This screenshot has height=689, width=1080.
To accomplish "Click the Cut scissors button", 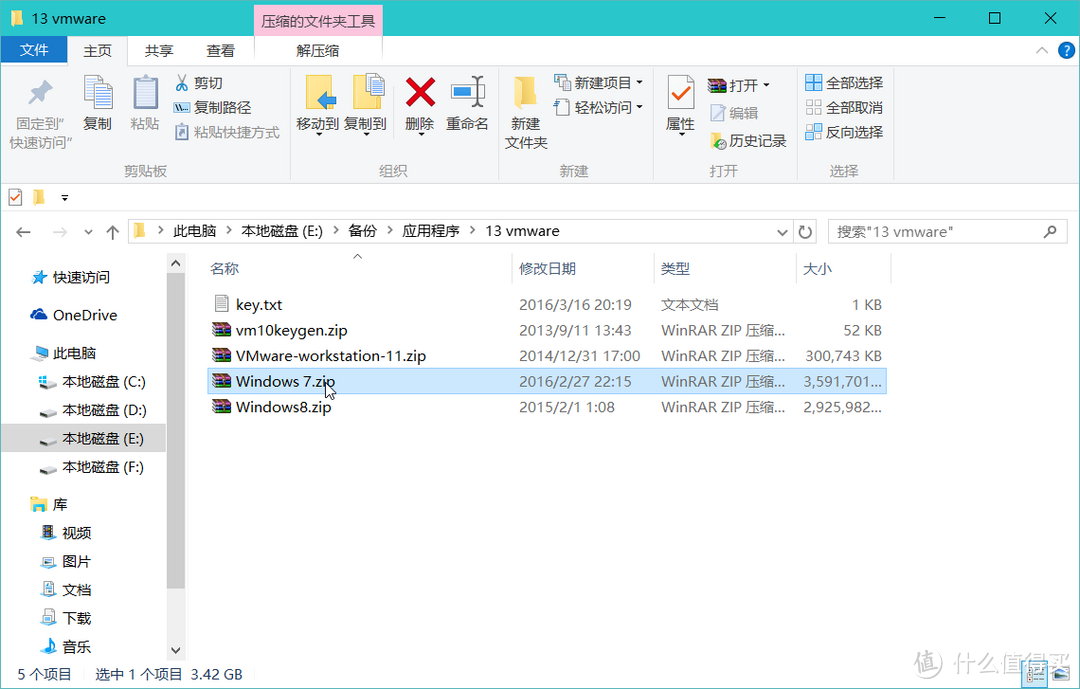I will [199, 83].
